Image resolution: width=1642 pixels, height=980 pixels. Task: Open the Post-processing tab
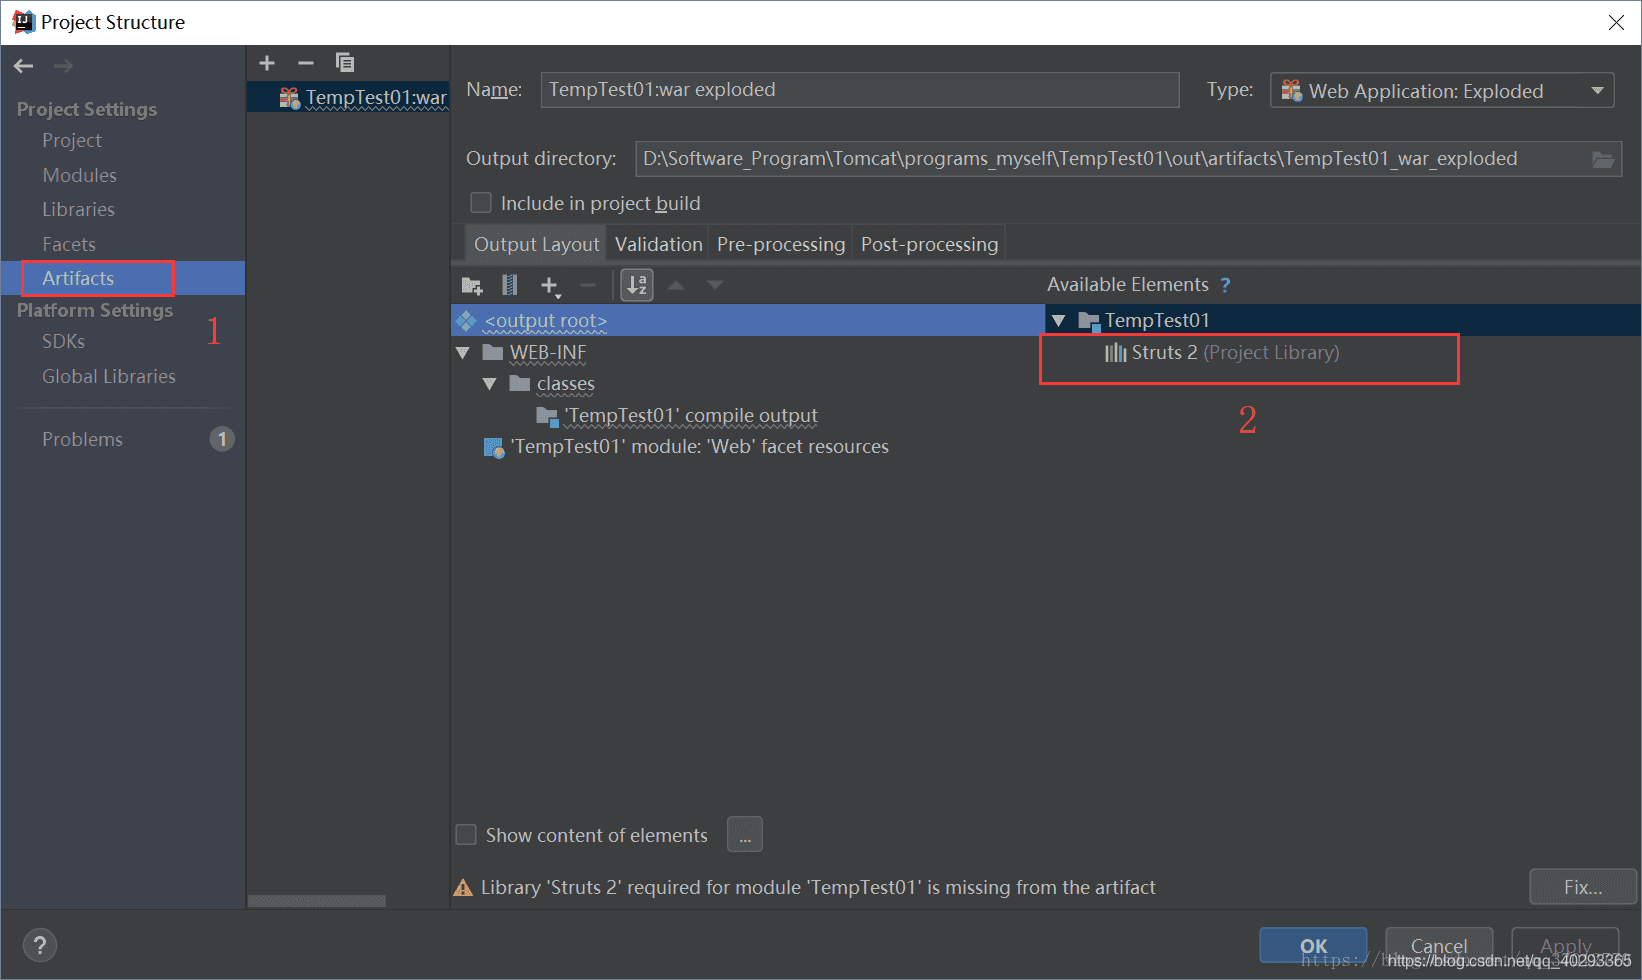928,243
